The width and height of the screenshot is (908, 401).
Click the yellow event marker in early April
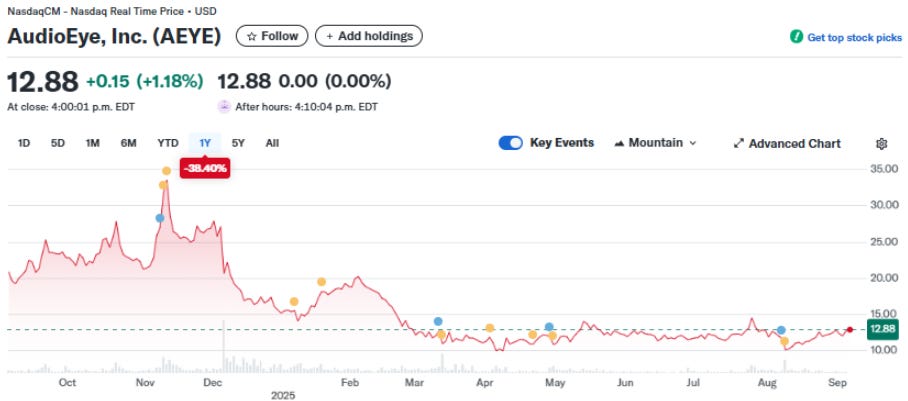(490, 328)
